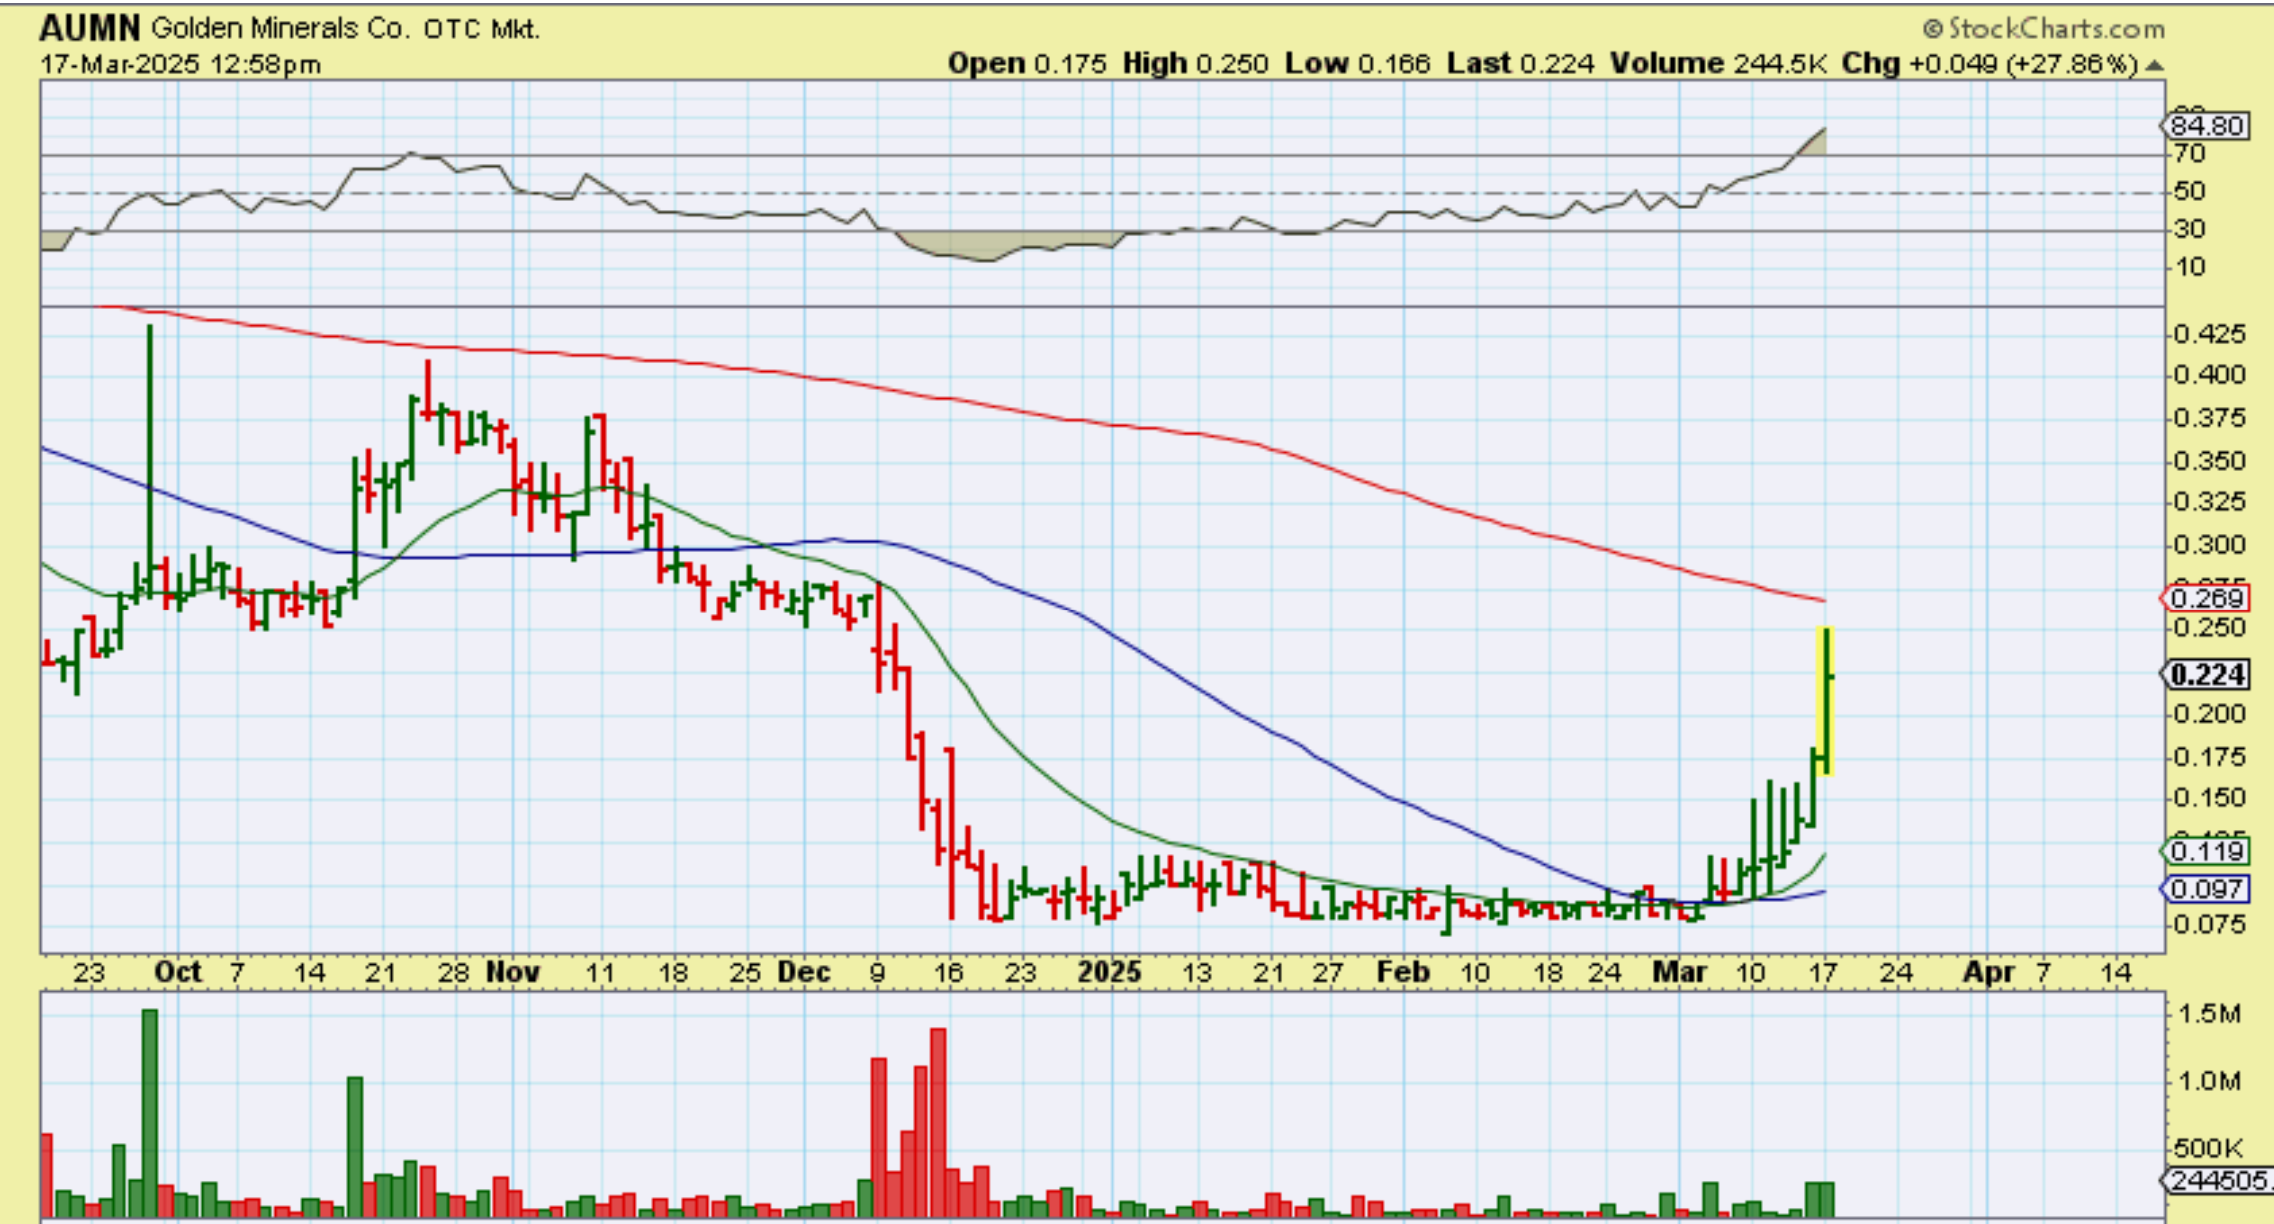Click the green 0.119 moving average tag
The image size is (2274, 1224).
2206,851
